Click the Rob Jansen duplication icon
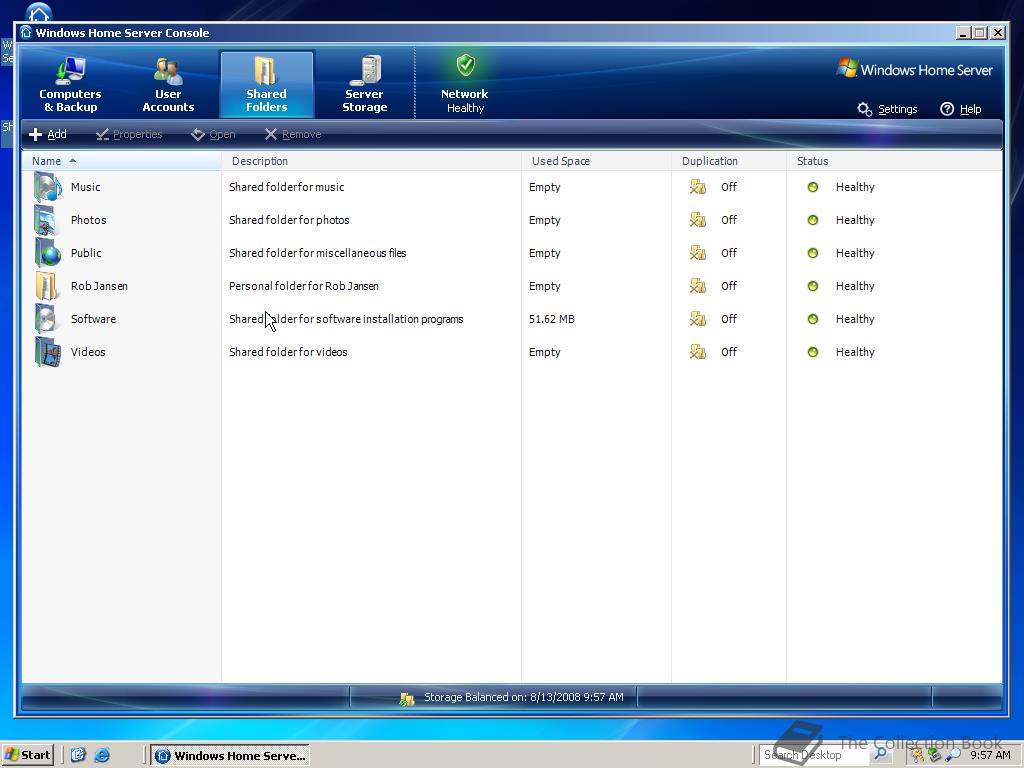 [x=697, y=286]
